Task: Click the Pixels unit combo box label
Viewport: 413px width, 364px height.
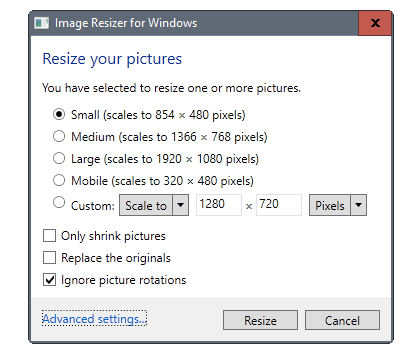Action: click(x=330, y=205)
